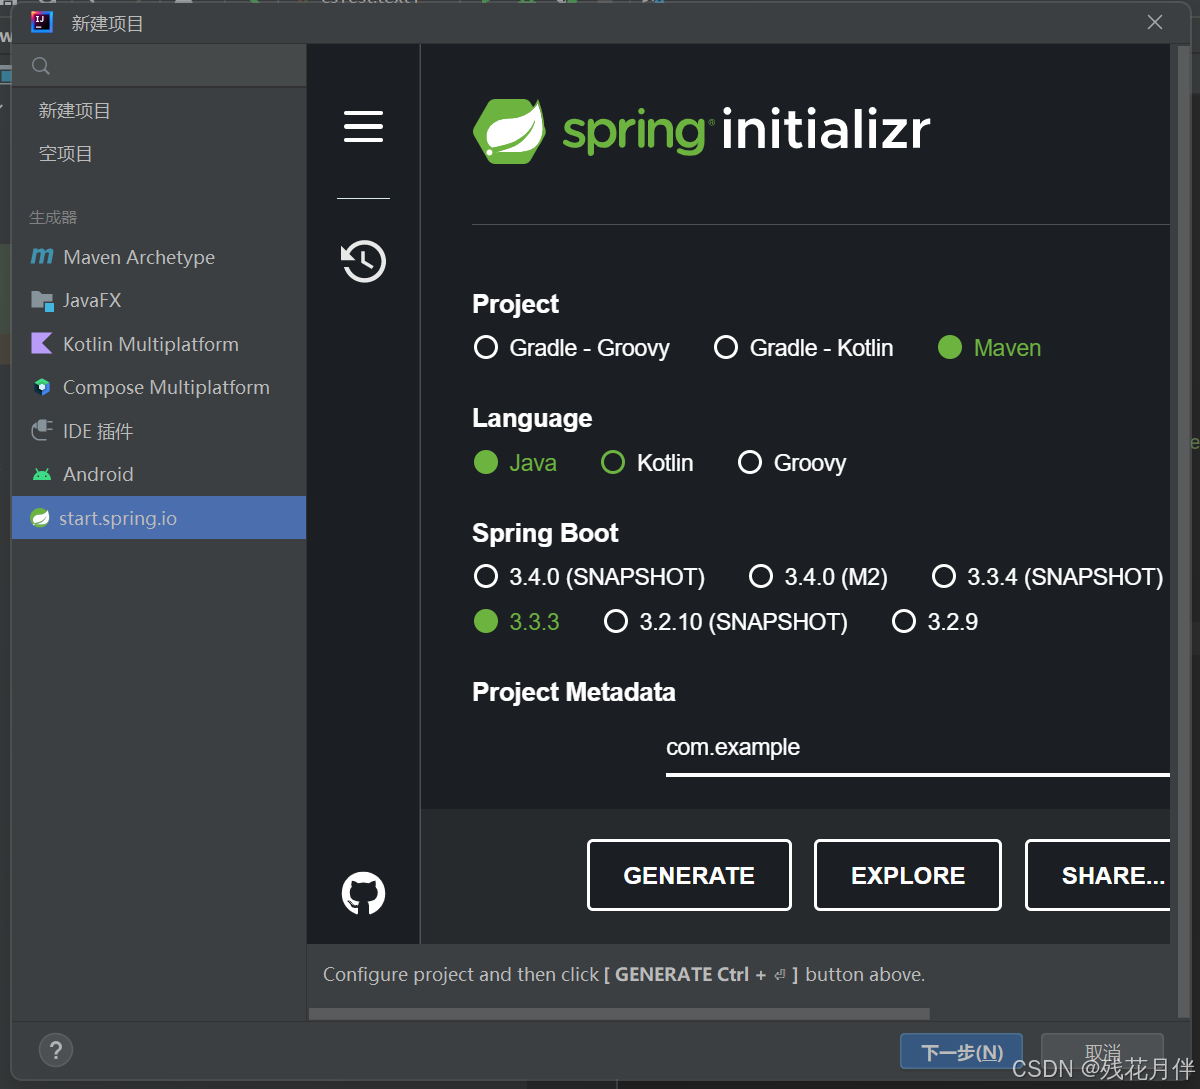1200x1089 pixels.
Task: Click the JavaFX folder icon
Action: point(42,300)
